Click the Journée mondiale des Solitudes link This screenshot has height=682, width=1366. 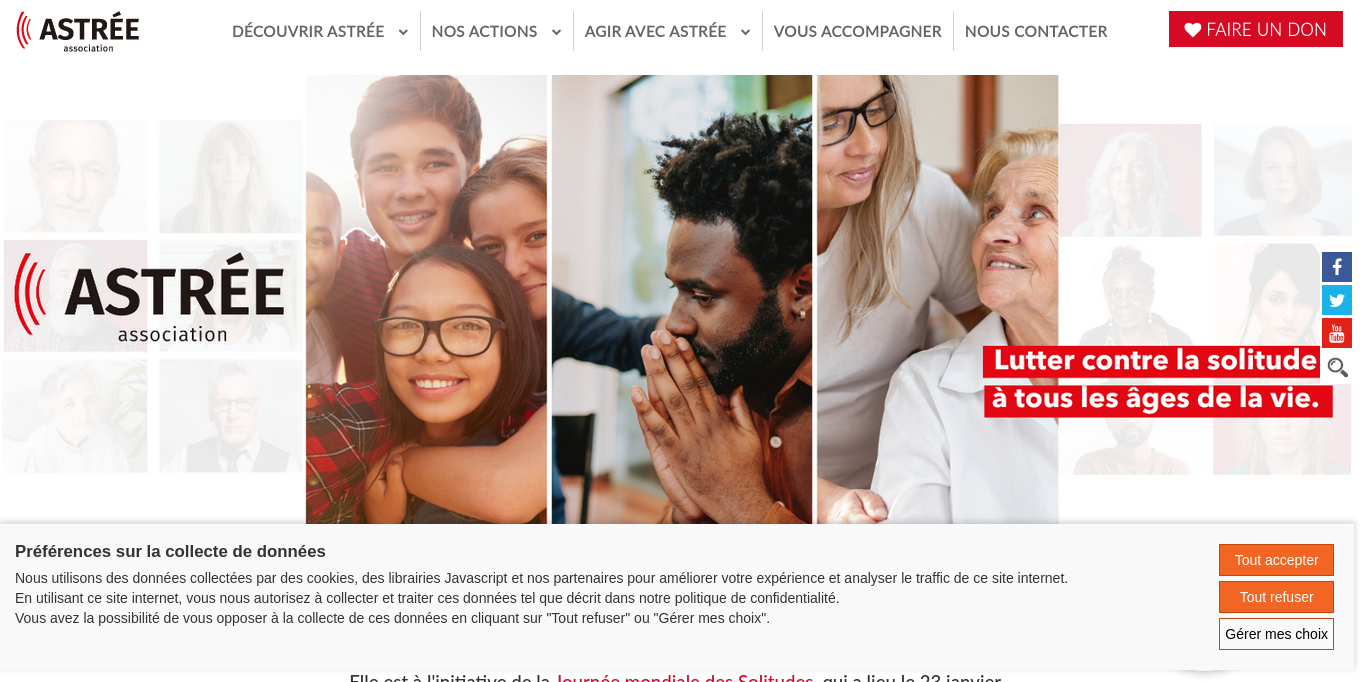(685, 678)
